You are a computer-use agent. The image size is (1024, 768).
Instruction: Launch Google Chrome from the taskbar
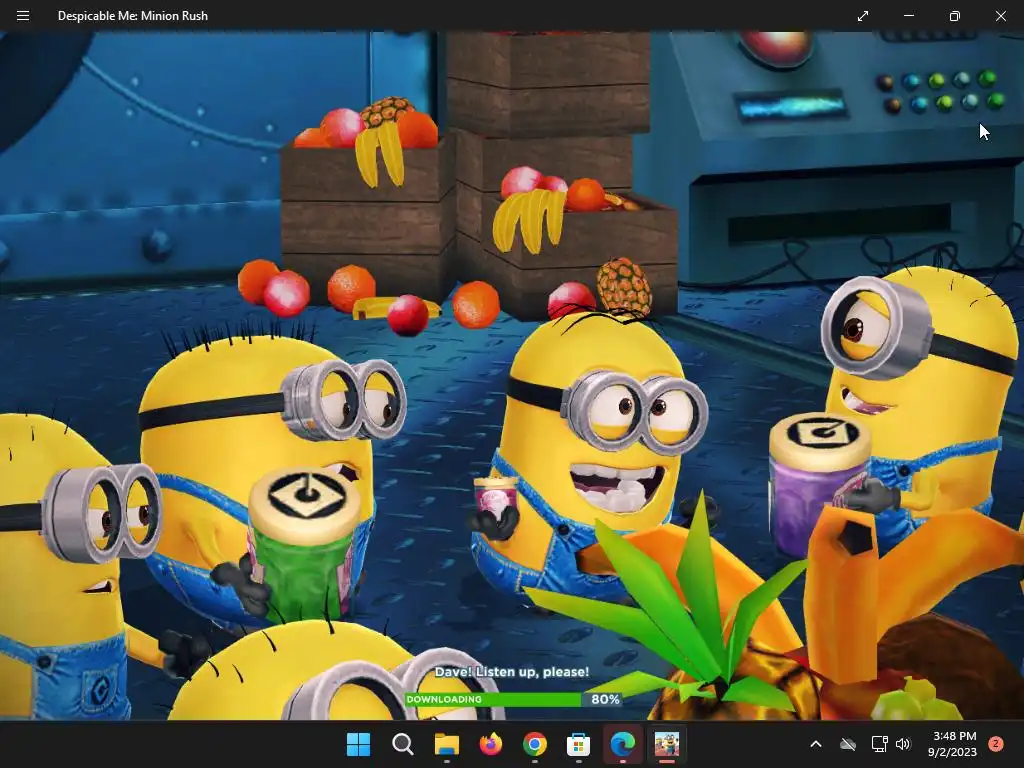tap(534, 744)
